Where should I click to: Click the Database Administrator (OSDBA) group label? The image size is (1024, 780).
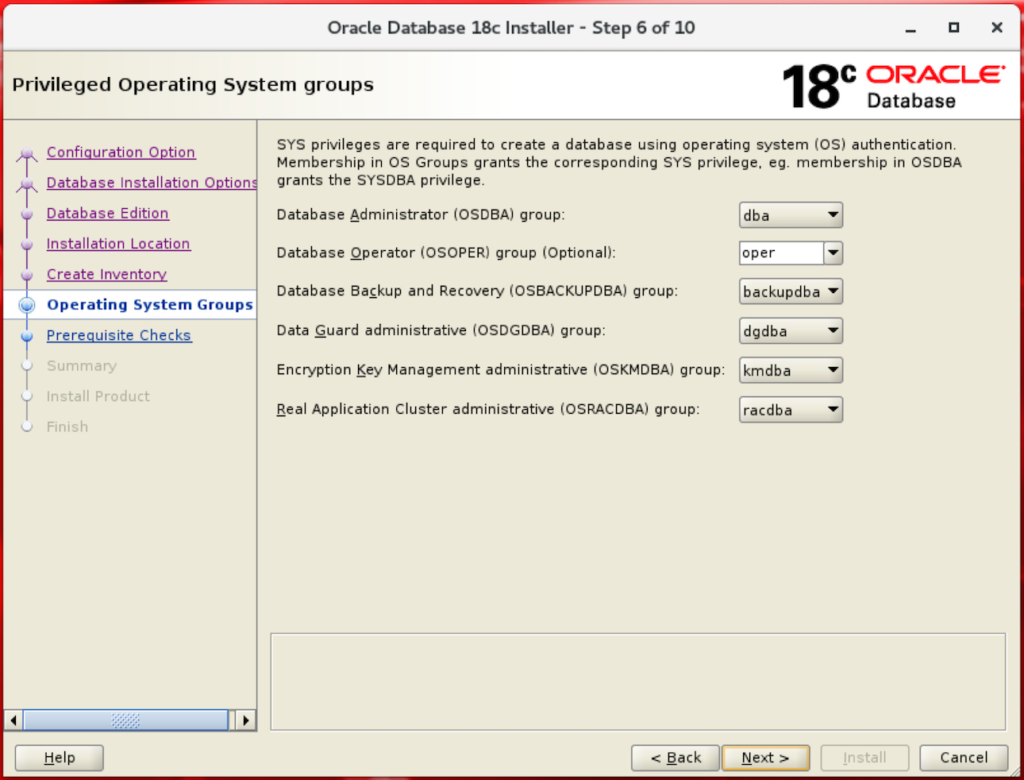pos(421,215)
